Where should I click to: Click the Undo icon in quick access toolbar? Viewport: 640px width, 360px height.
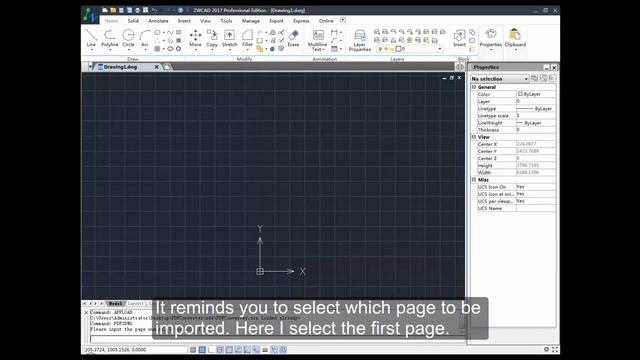(x=154, y=10)
